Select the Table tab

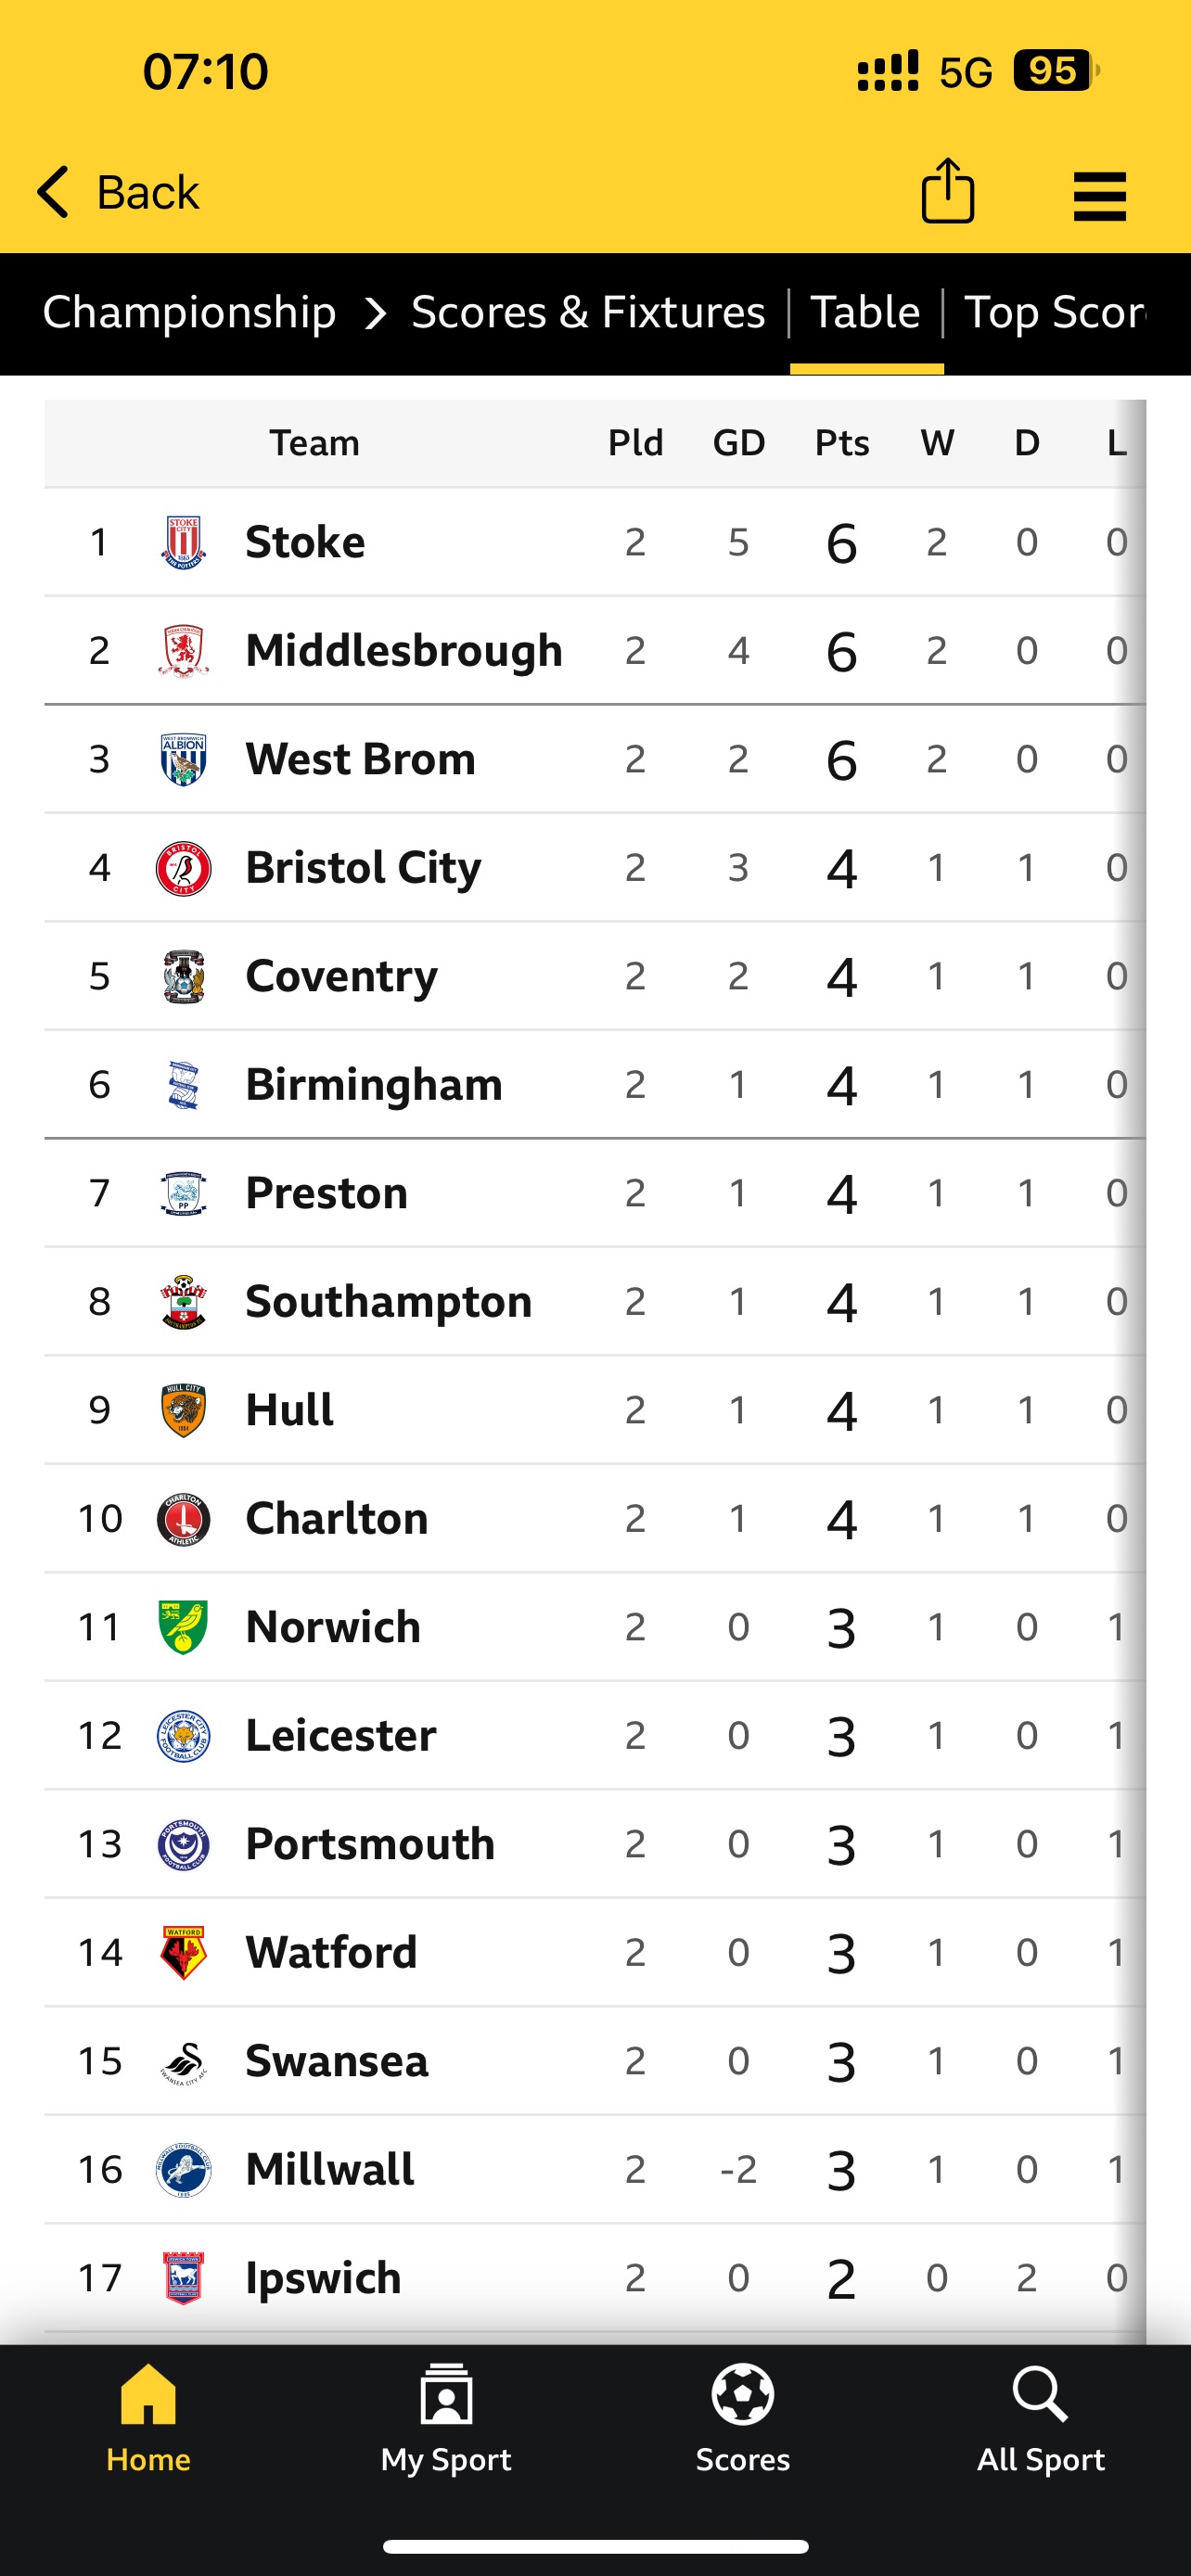coord(865,312)
